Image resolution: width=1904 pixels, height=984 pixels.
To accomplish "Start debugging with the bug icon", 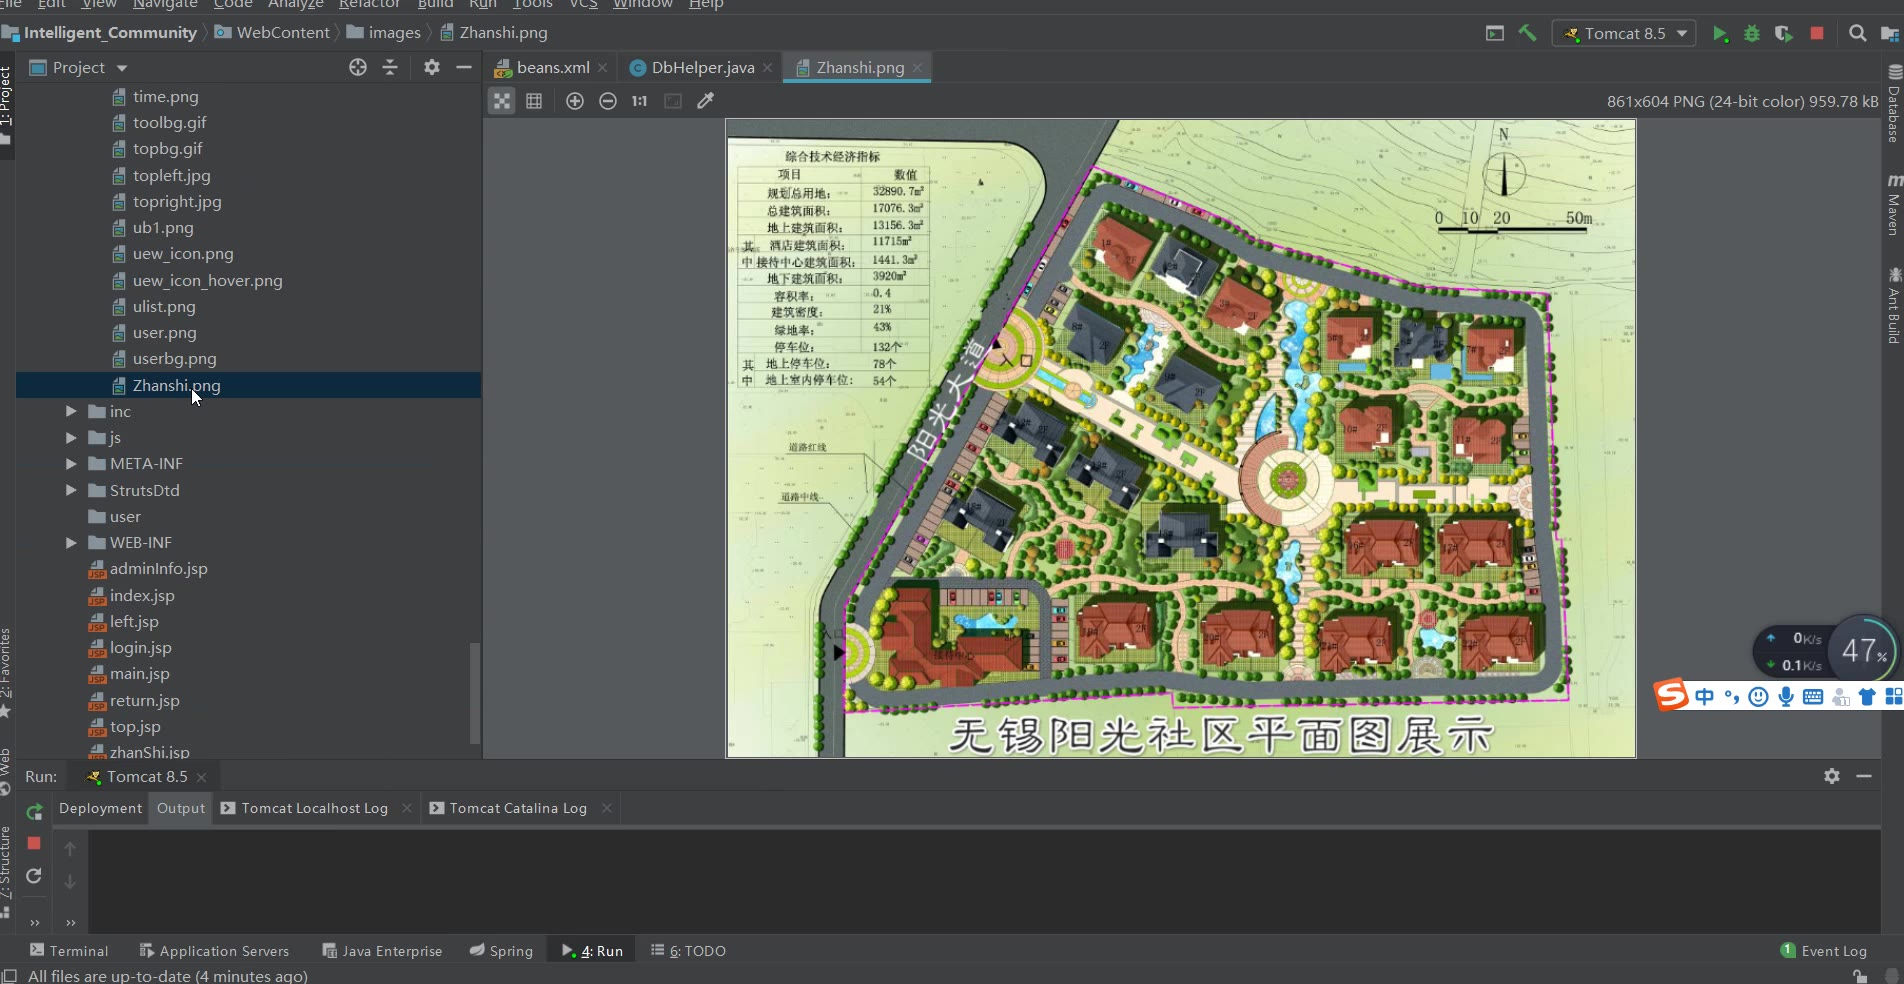I will coord(1752,33).
